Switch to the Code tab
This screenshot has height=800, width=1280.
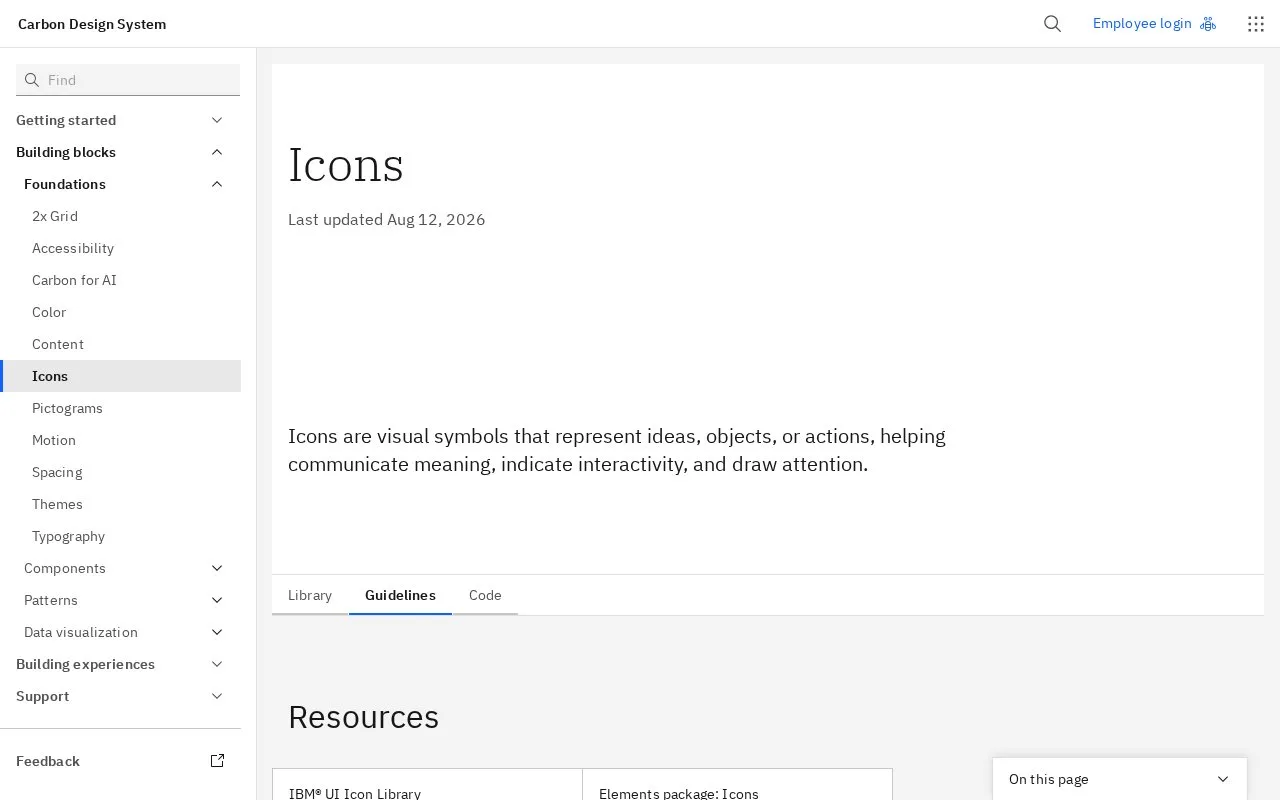pyautogui.click(x=485, y=595)
